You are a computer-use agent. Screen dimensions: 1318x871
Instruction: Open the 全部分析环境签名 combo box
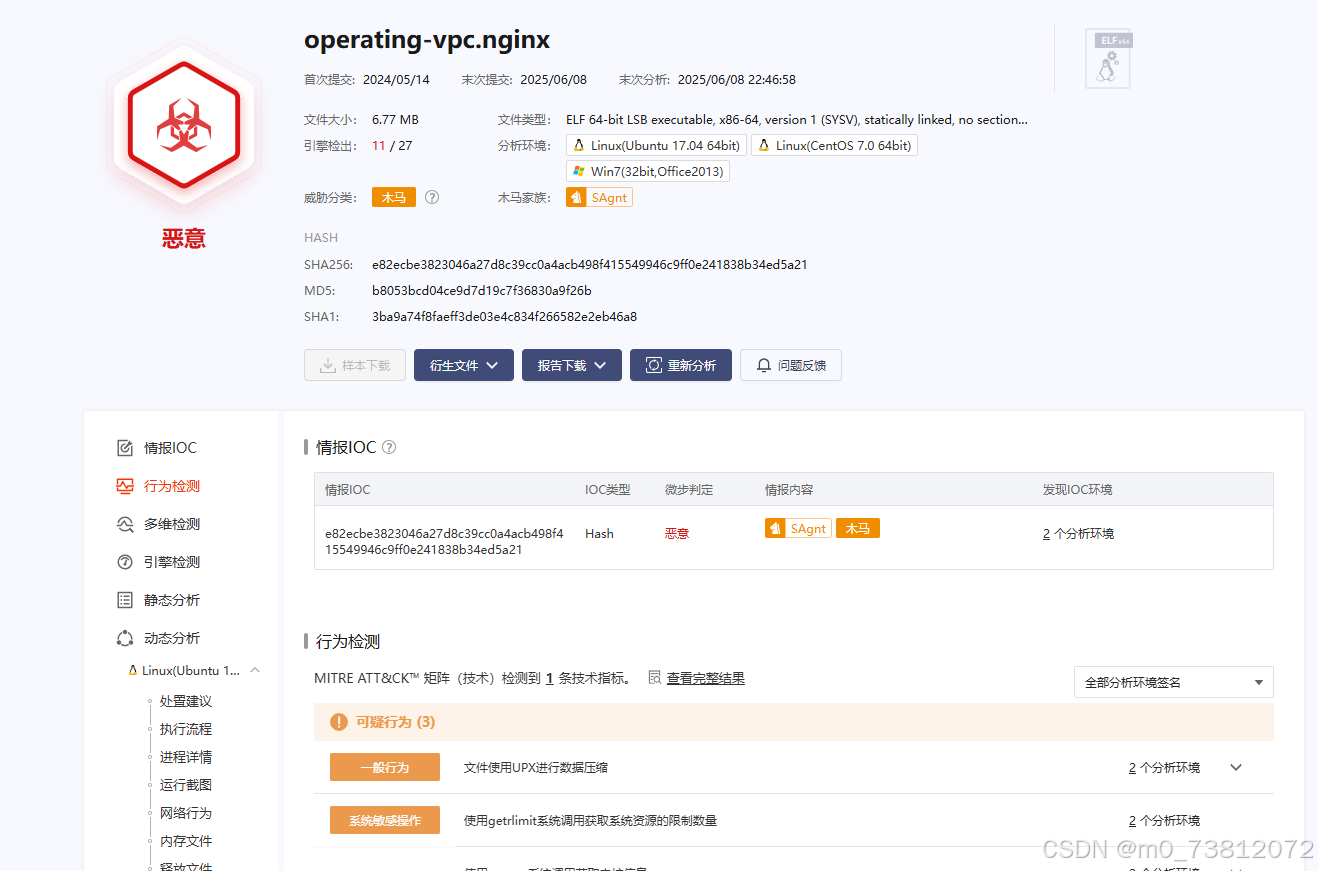point(1174,682)
